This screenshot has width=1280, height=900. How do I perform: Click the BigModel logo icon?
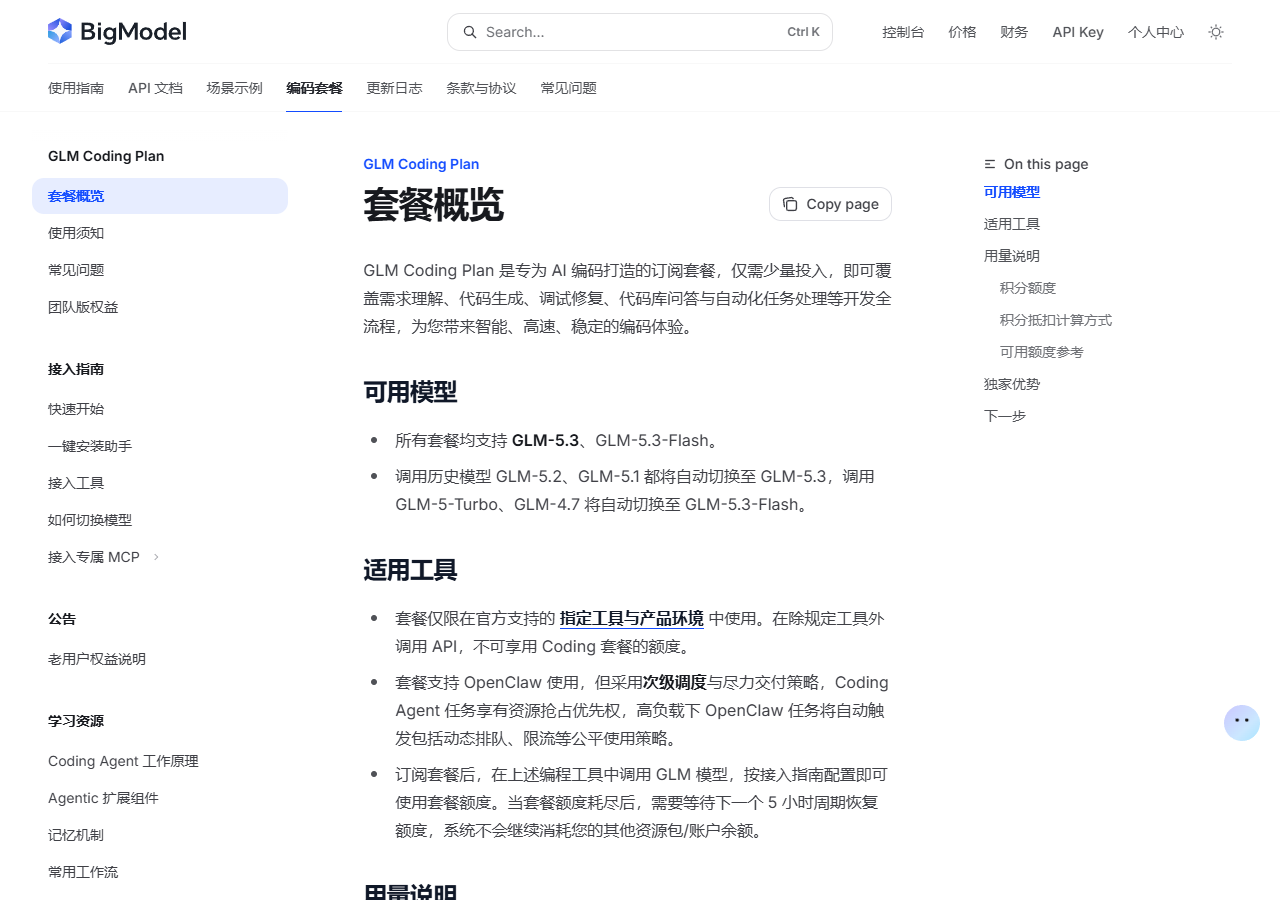(60, 31)
